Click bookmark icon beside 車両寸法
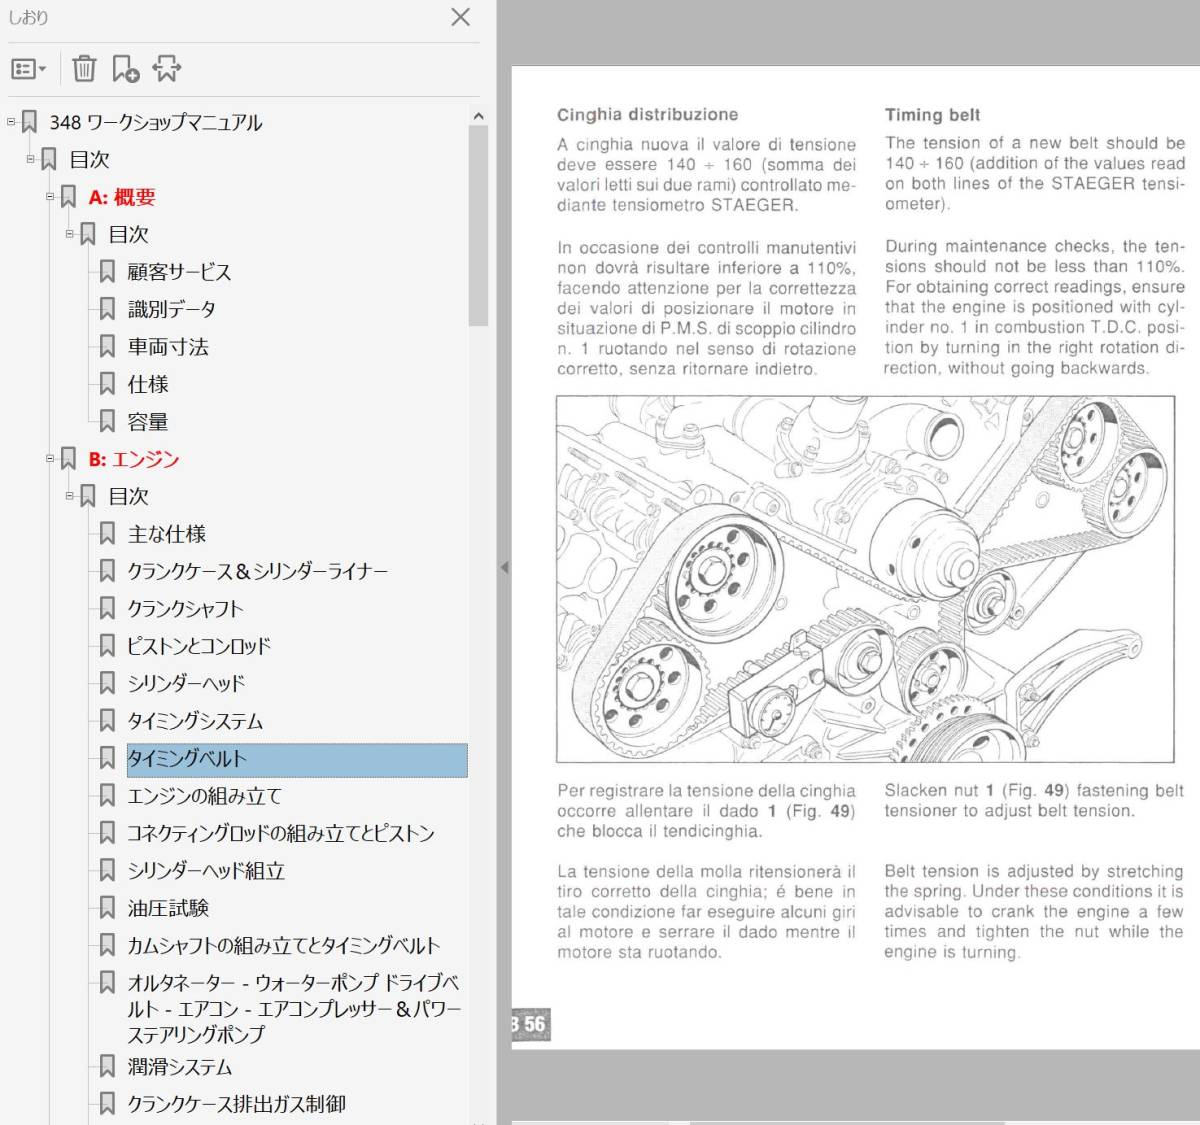 pos(107,347)
